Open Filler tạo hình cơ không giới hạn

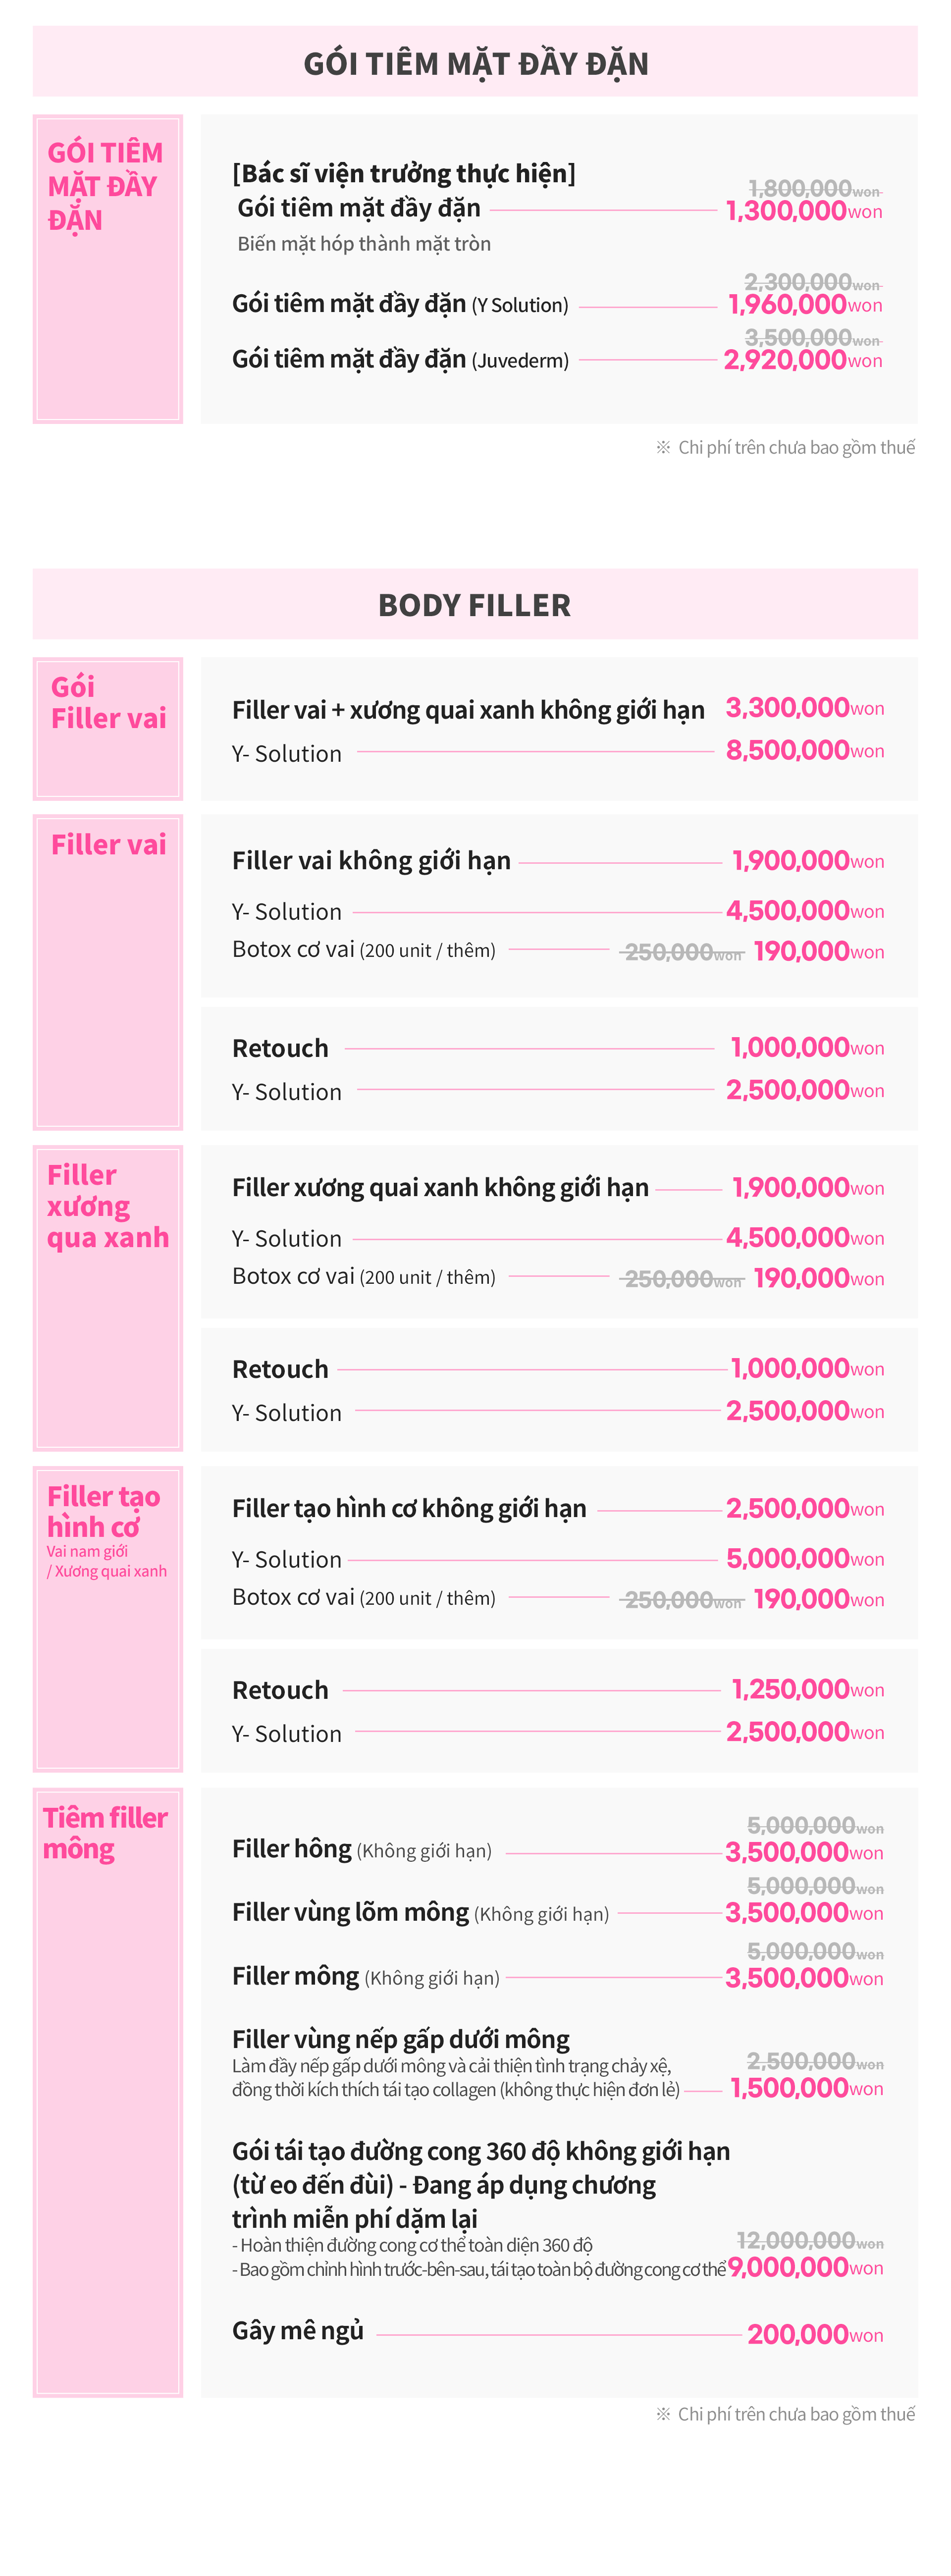click(x=409, y=1508)
